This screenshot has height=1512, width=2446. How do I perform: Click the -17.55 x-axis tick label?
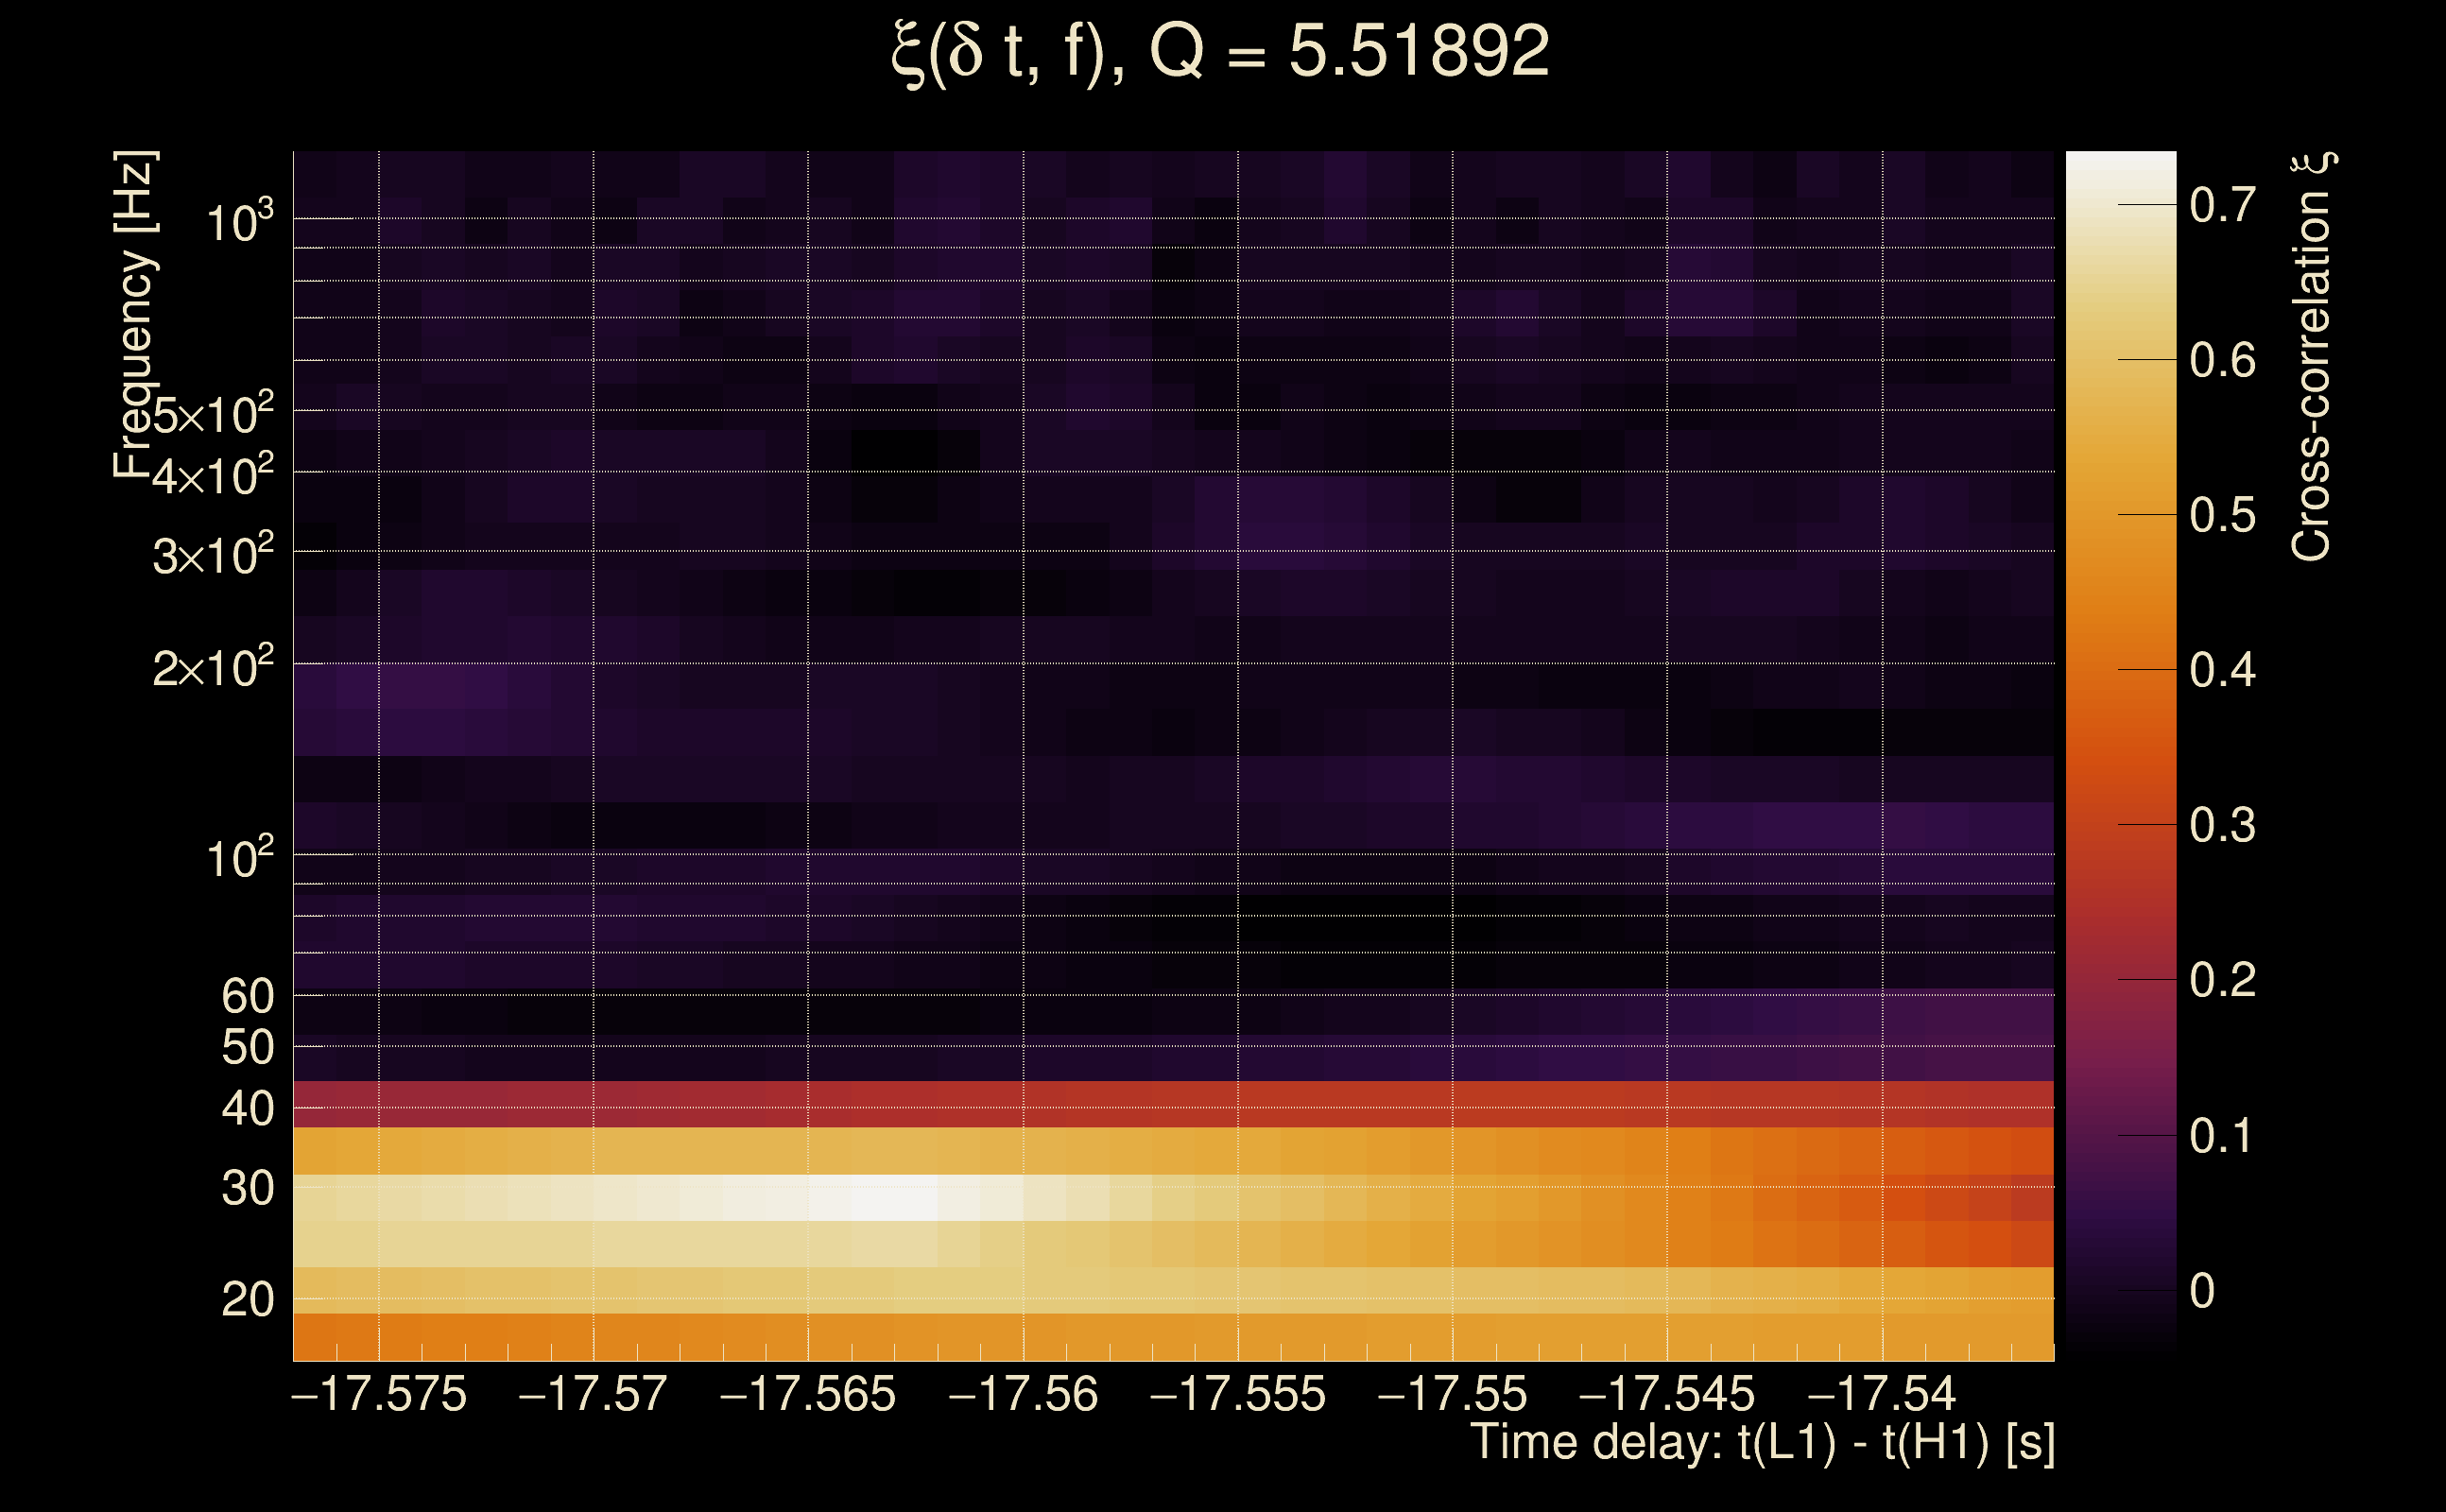[x=1452, y=1394]
